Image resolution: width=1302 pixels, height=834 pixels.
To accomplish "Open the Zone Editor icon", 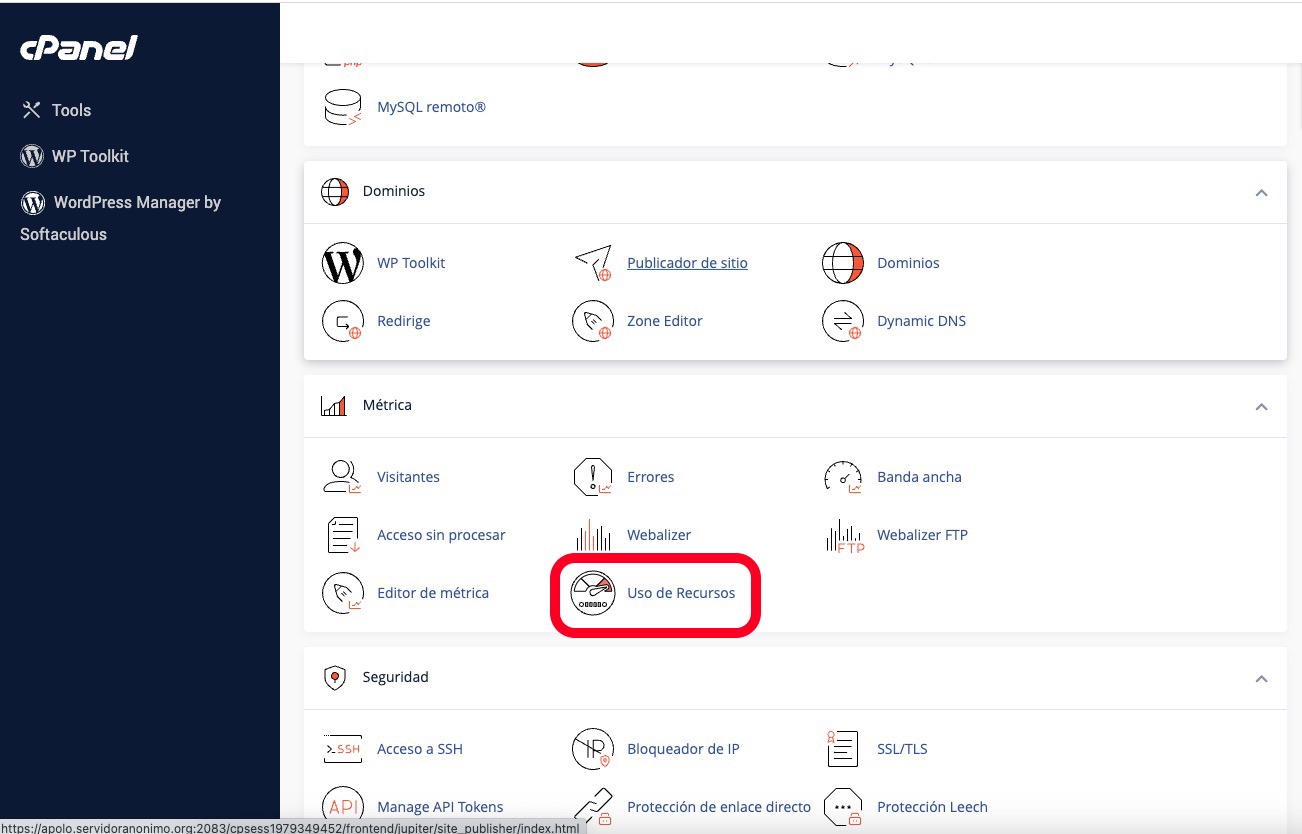I will (592, 321).
